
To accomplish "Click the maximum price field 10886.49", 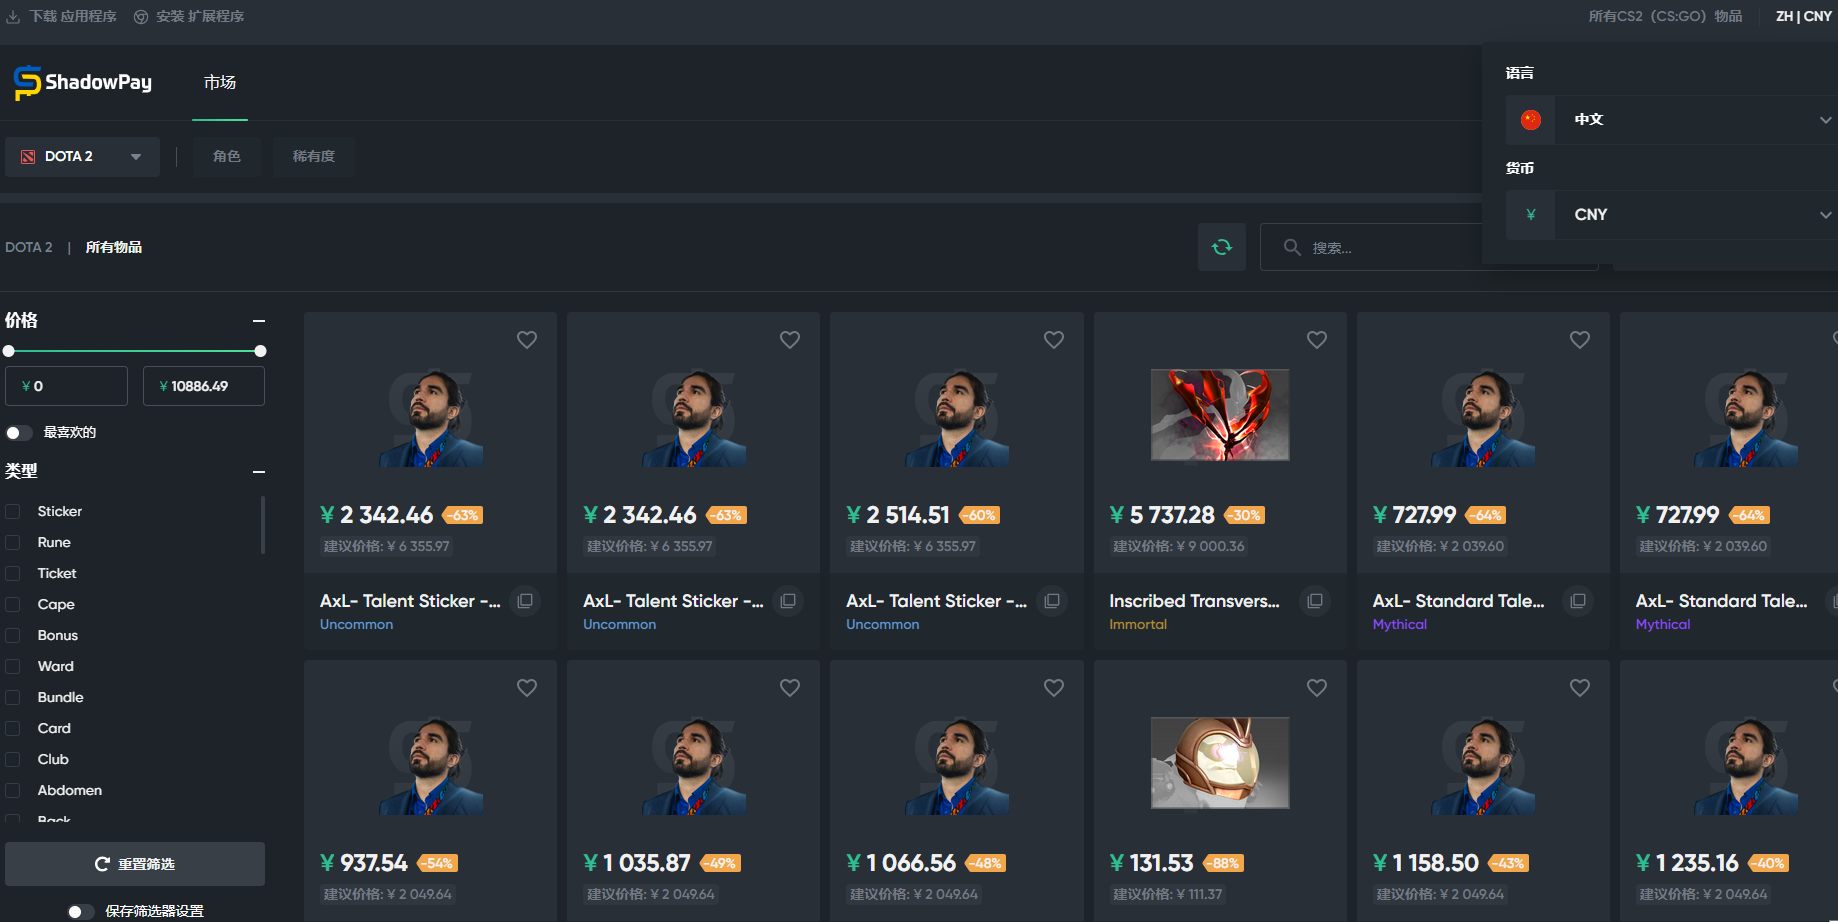I will click(x=204, y=386).
